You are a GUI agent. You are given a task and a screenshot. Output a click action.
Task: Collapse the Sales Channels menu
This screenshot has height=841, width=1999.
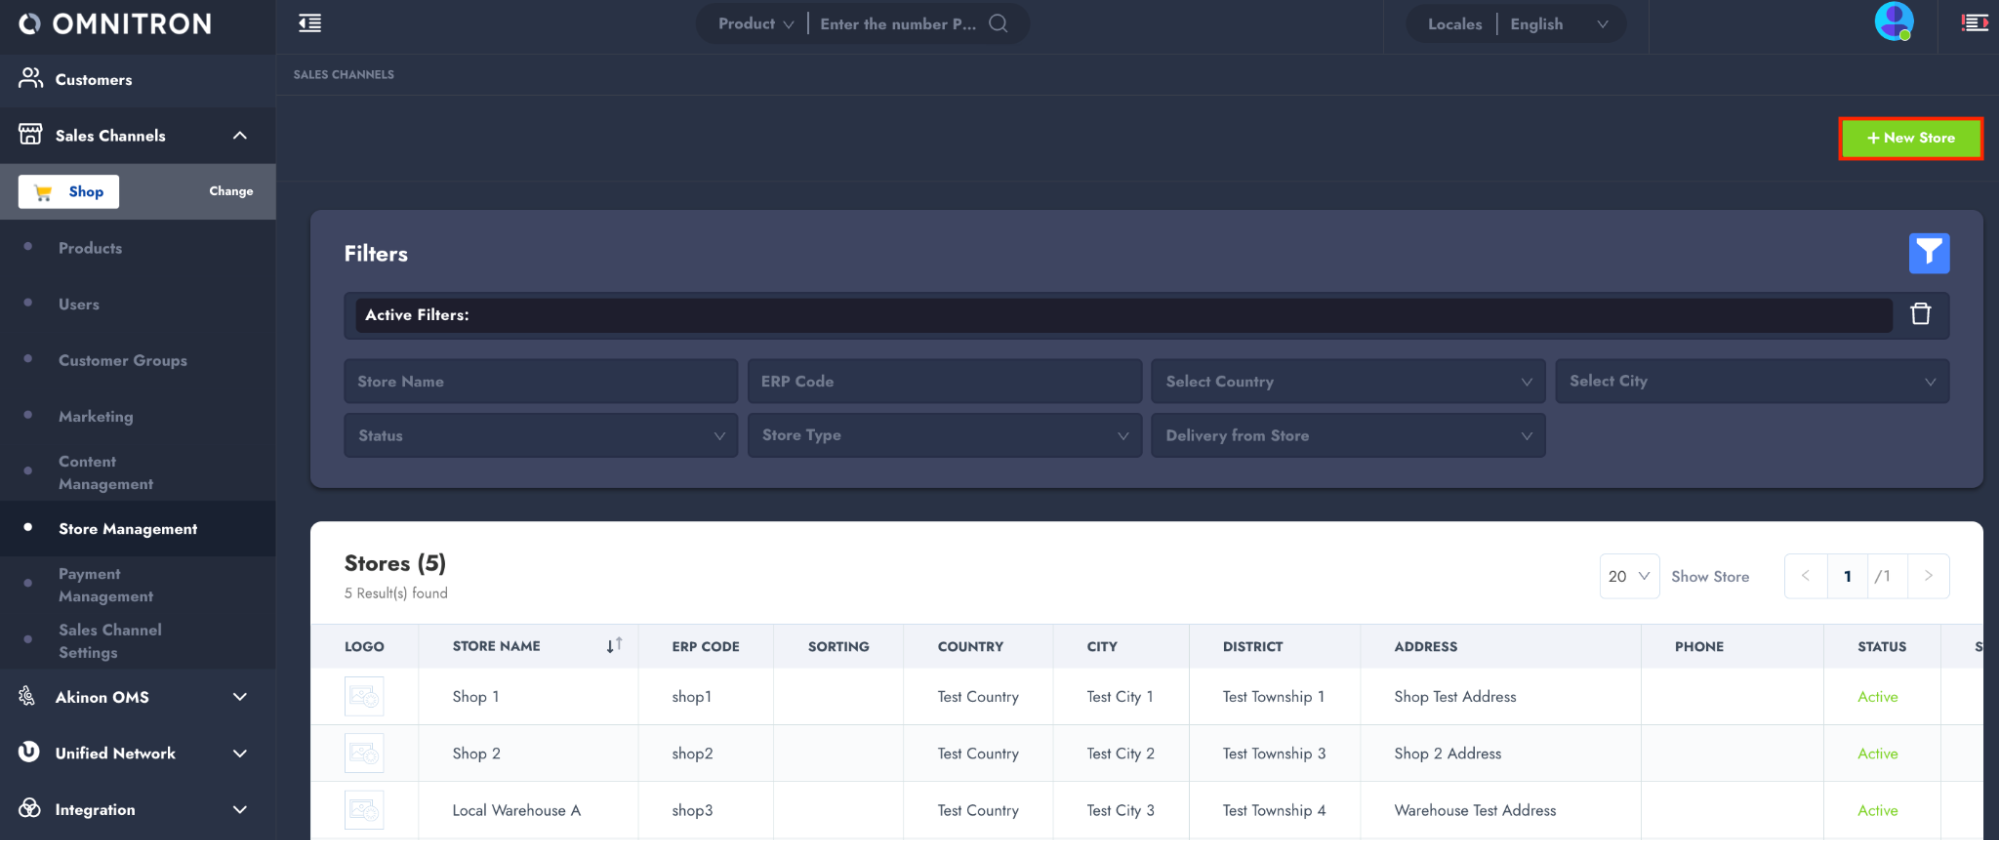click(239, 136)
